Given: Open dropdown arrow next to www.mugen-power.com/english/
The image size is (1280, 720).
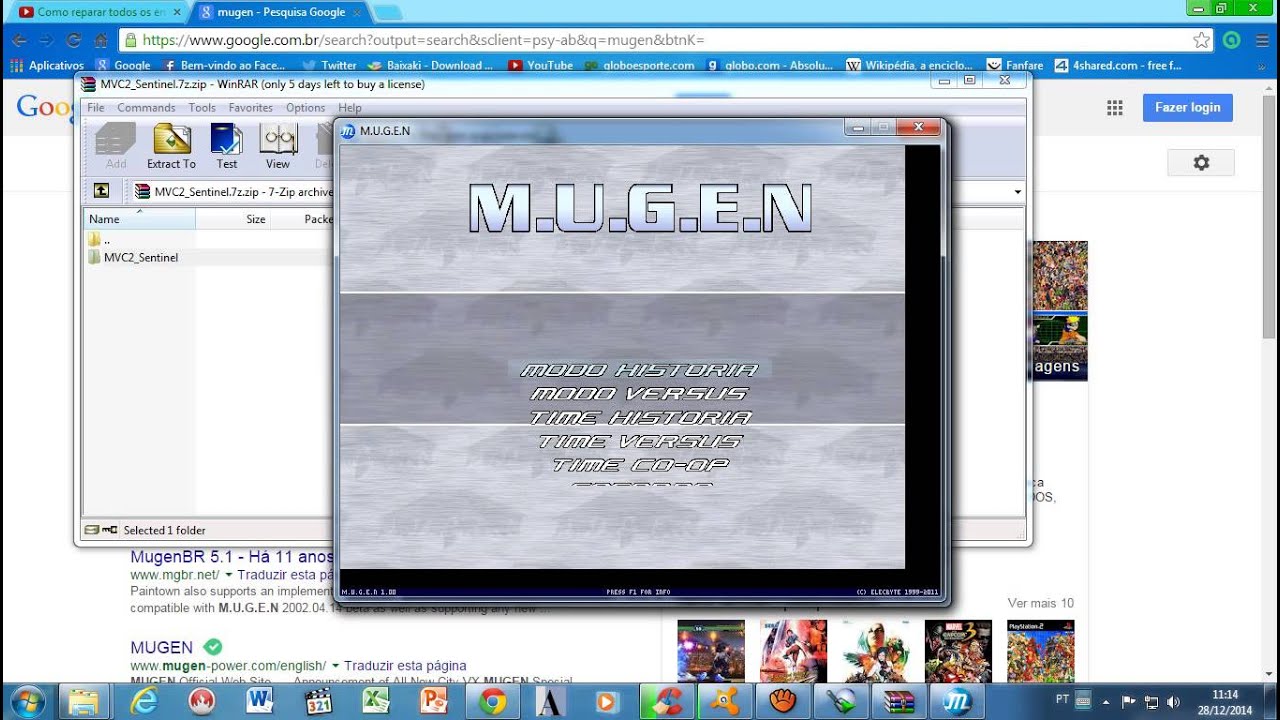Looking at the screenshot, I should [335, 666].
